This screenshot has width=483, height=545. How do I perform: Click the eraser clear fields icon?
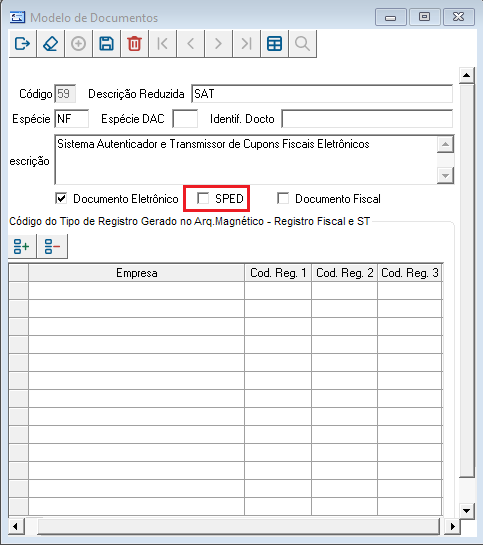[50, 44]
